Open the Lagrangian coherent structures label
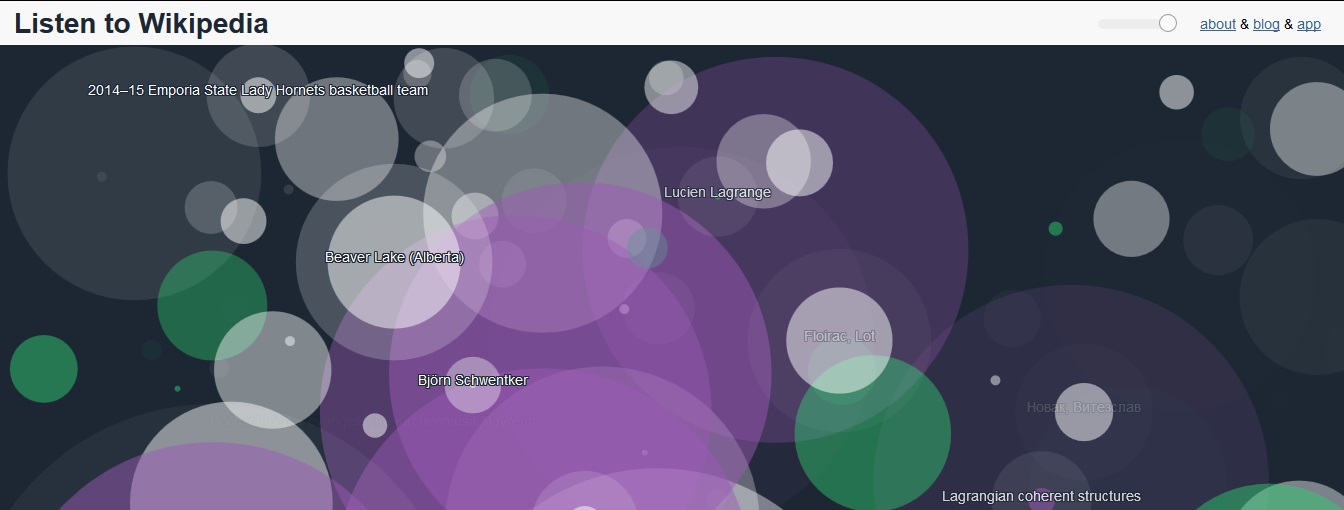This screenshot has width=1344, height=510. pos(1041,496)
